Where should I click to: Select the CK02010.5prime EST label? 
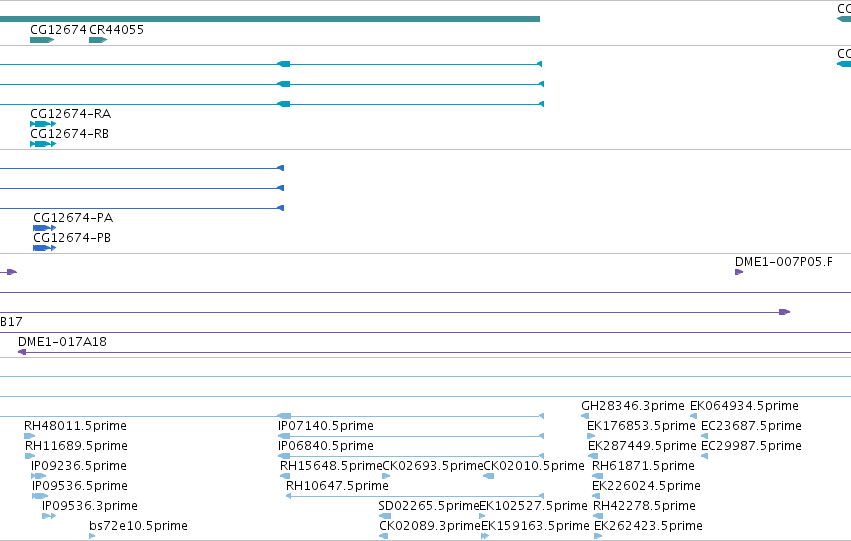click(534, 466)
